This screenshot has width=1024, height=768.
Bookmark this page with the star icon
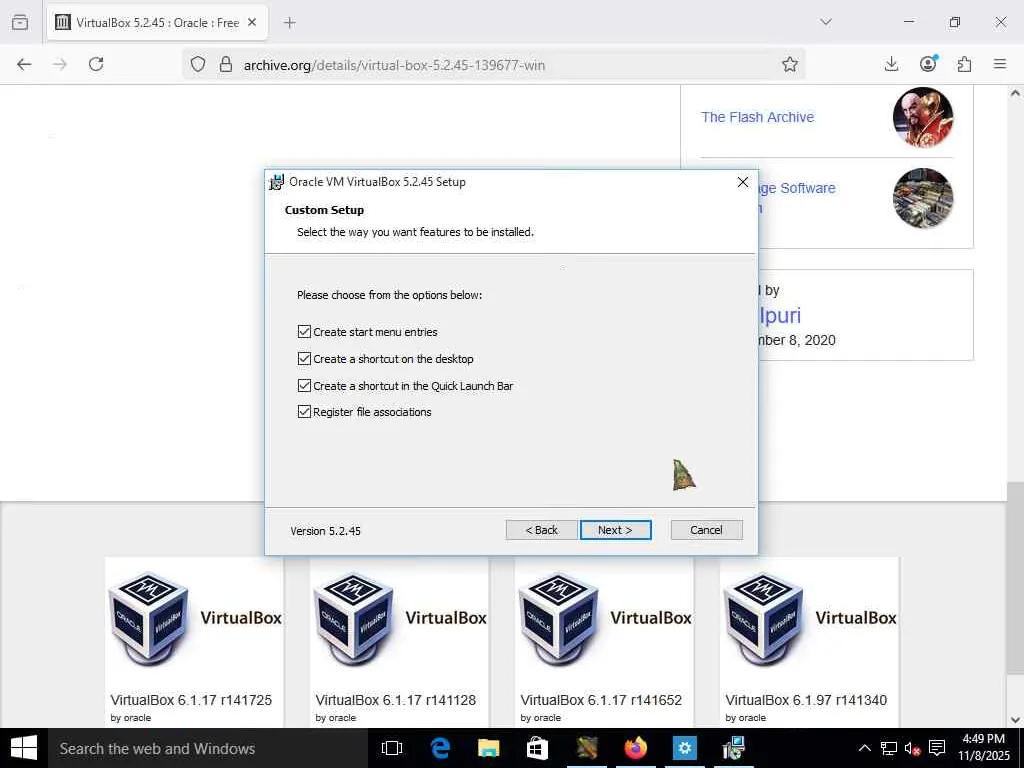[790, 64]
